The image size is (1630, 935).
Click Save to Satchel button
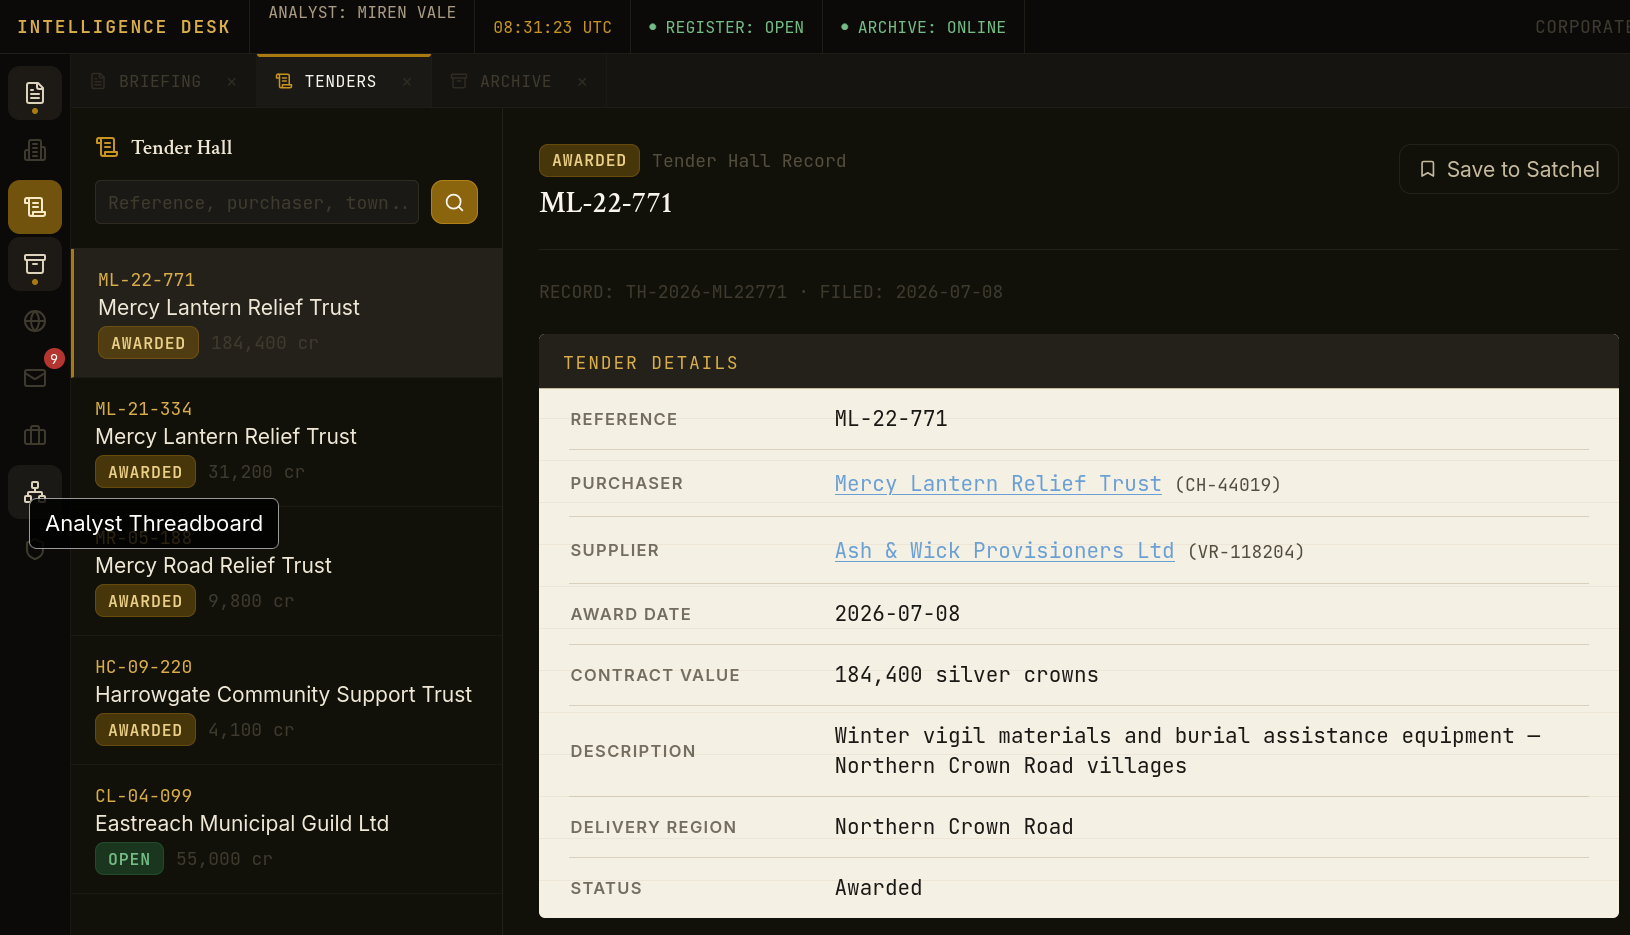[x=1508, y=169]
